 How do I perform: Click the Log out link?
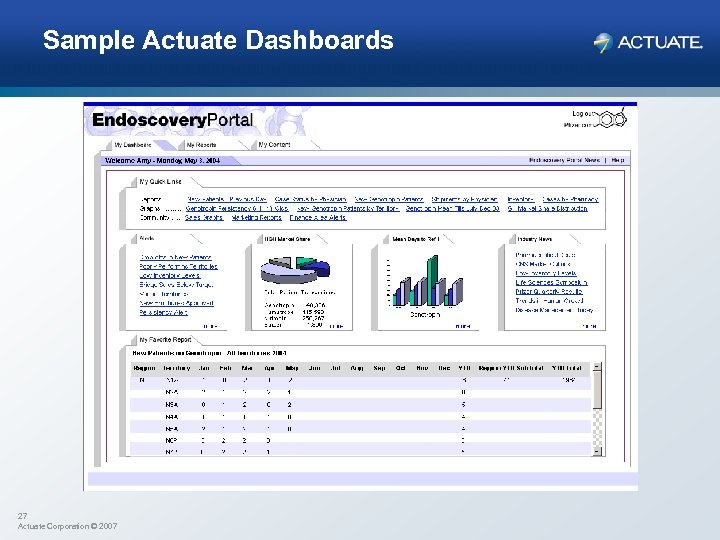tap(583, 113)
